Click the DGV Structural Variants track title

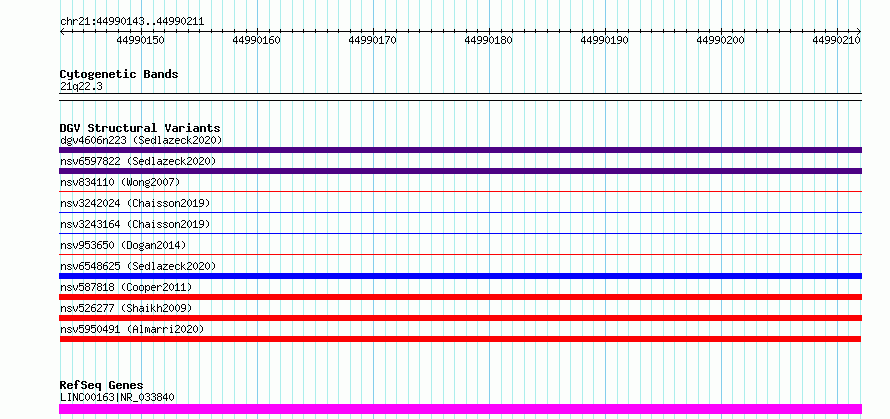pos(140,128)
